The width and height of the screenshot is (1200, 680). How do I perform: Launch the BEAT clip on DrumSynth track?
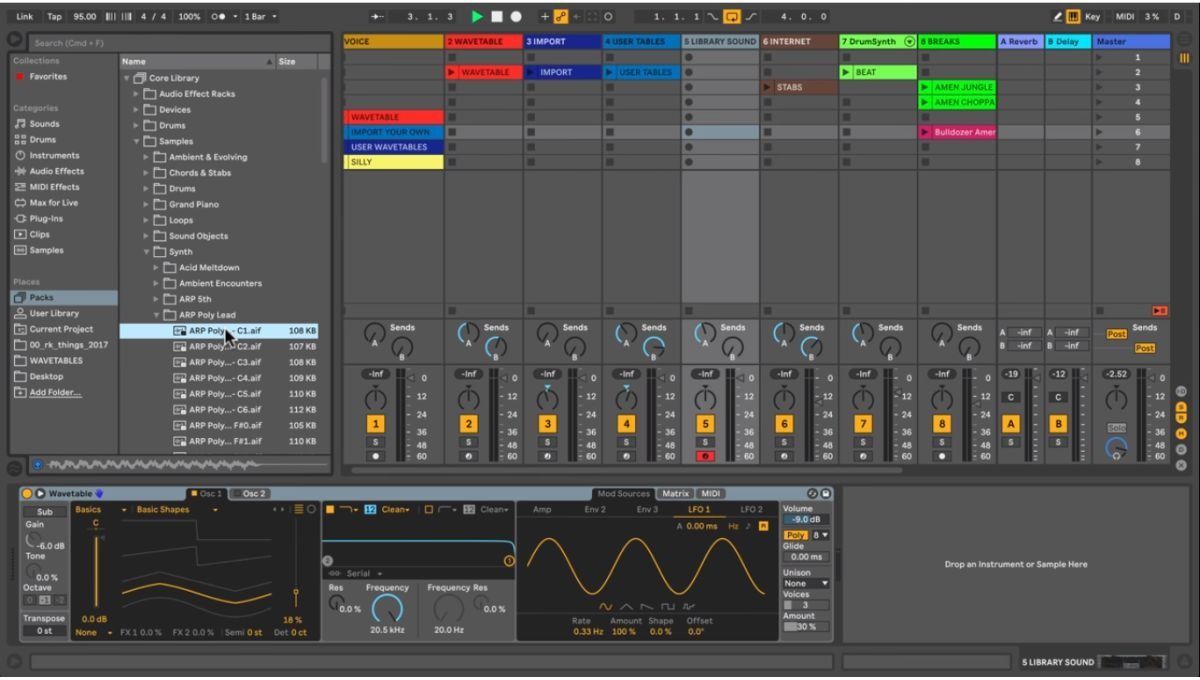point(846,73)
